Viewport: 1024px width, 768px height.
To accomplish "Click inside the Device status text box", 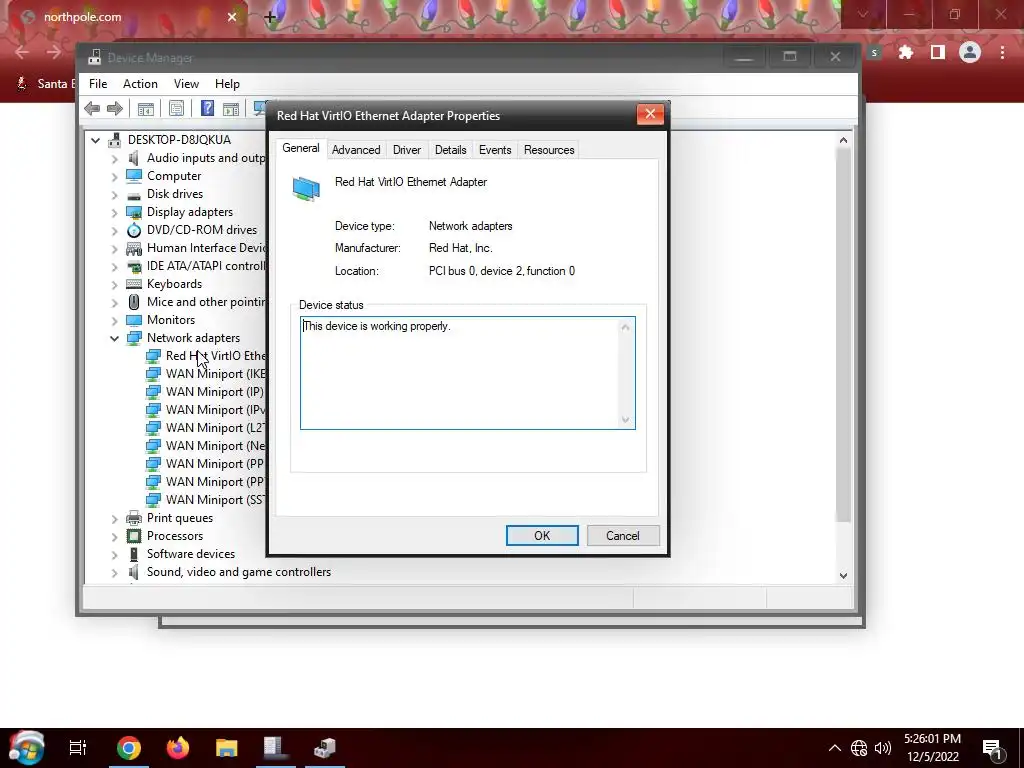I will pos(468,373).
